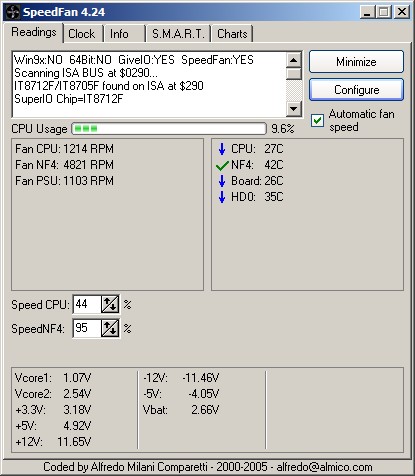Viewport: 415px width, 476px height.
Task: Open the Info tab
Action: click(x=124, y=34)
